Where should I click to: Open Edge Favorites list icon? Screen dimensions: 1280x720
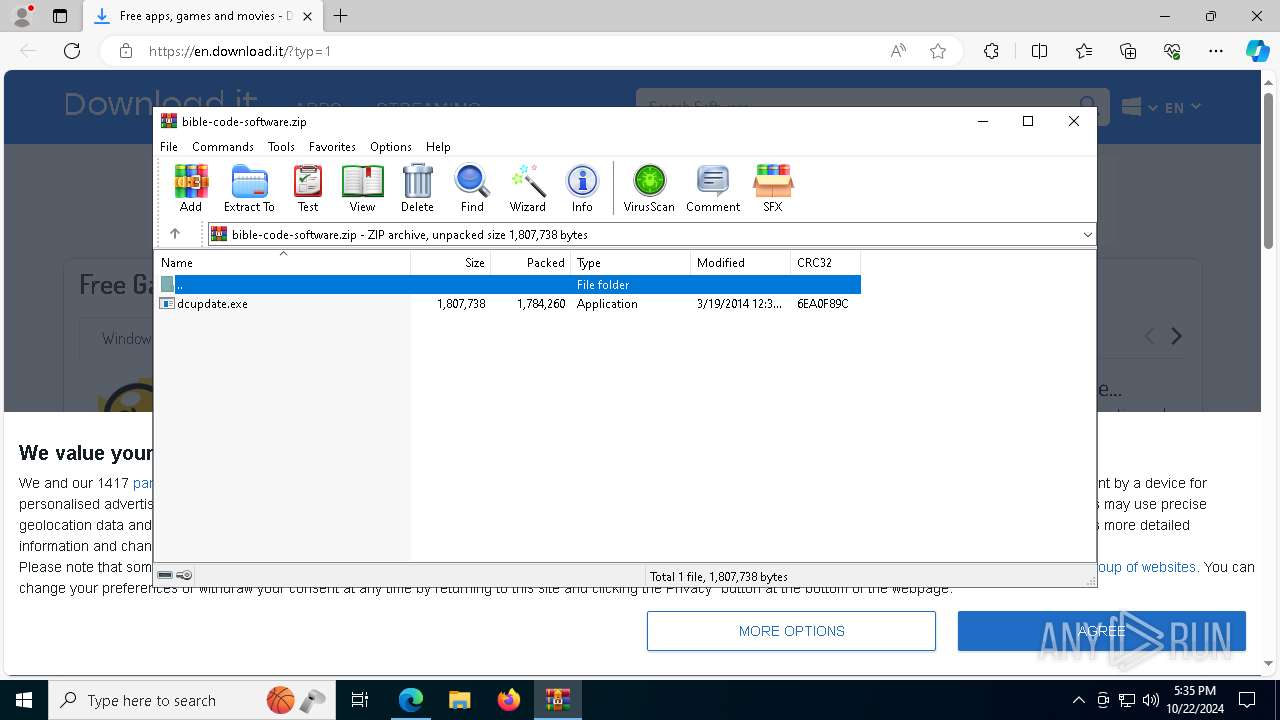pyautogui.click(x=1084, y=51)
